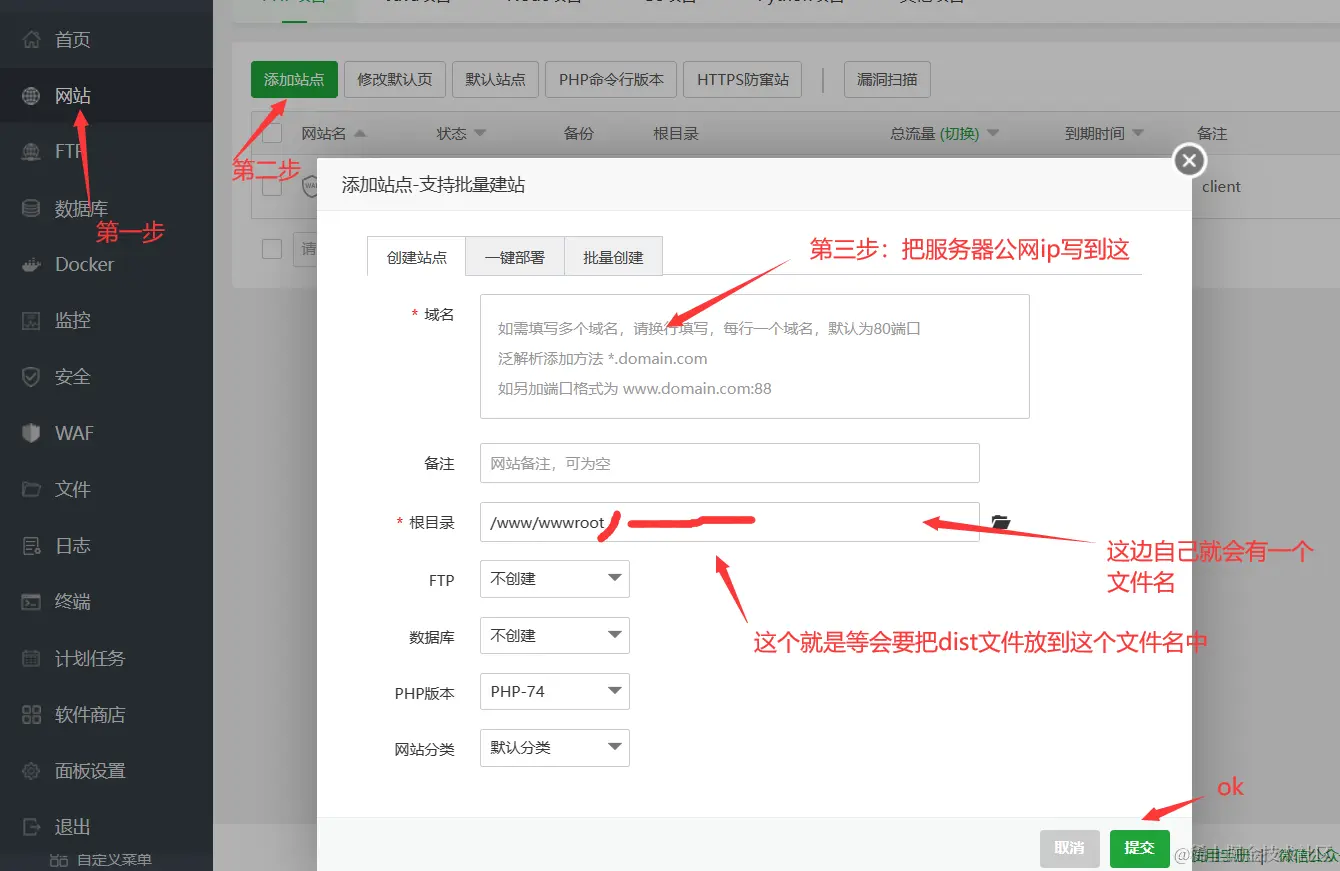Tick the checkbox at the table footer
The height and width of the screenshot is (871, 1340).
272,249
